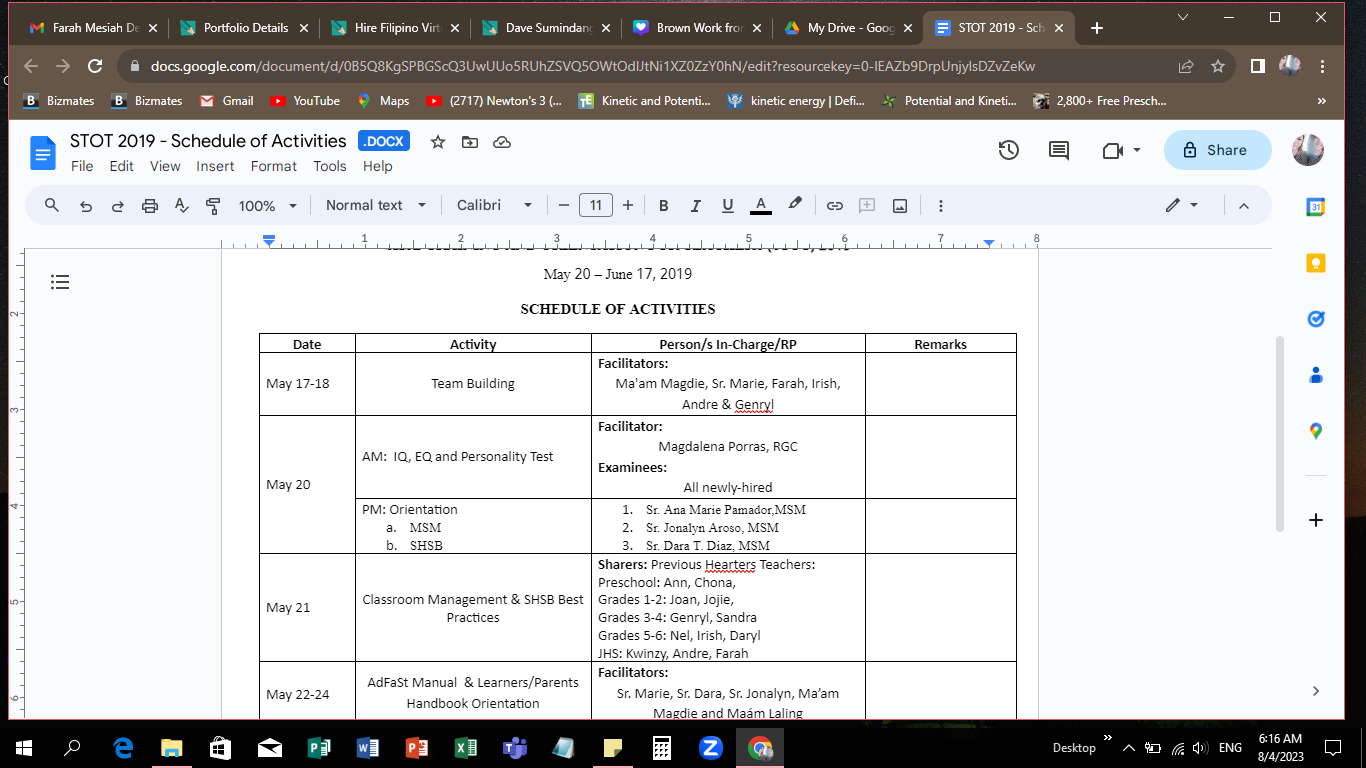Open the File menu

coord(82,166)
